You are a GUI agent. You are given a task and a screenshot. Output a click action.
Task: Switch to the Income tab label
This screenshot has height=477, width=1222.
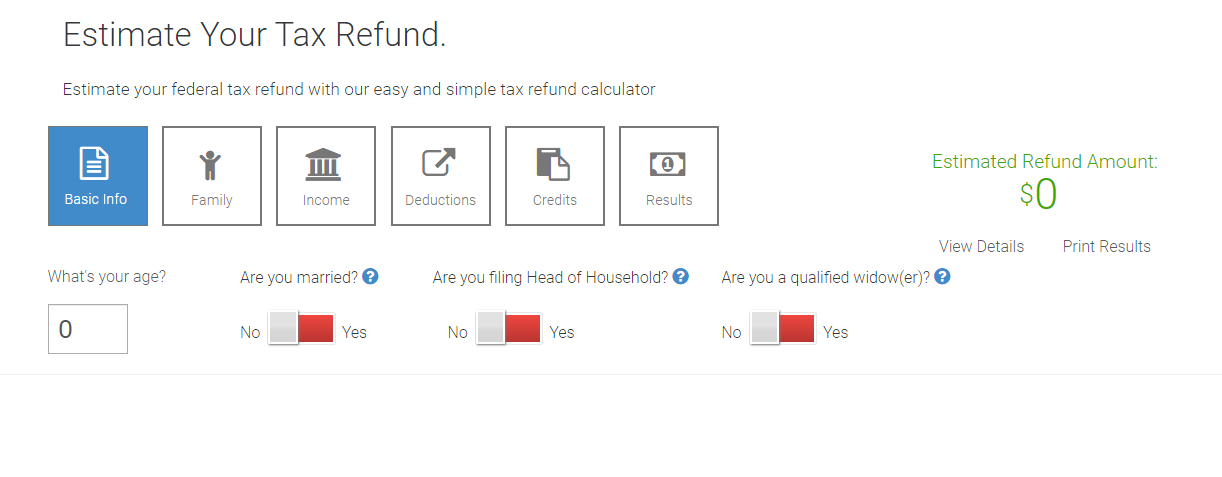[x=326, y=200]
